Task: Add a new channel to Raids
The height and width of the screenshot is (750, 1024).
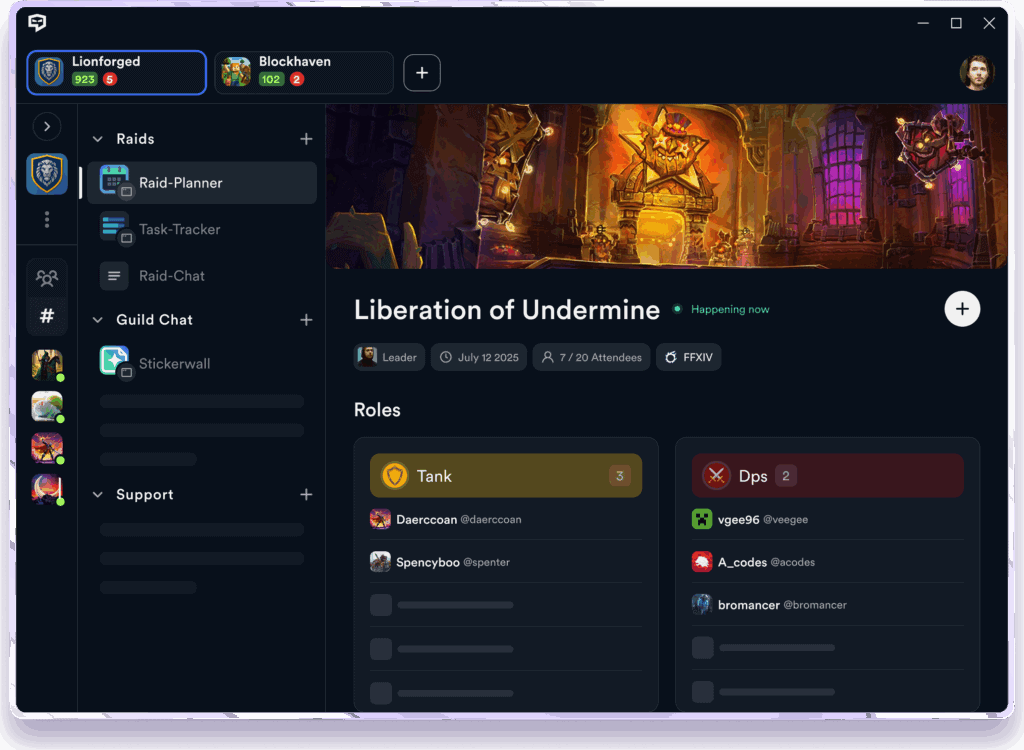Action: click(x=306, y=139)
